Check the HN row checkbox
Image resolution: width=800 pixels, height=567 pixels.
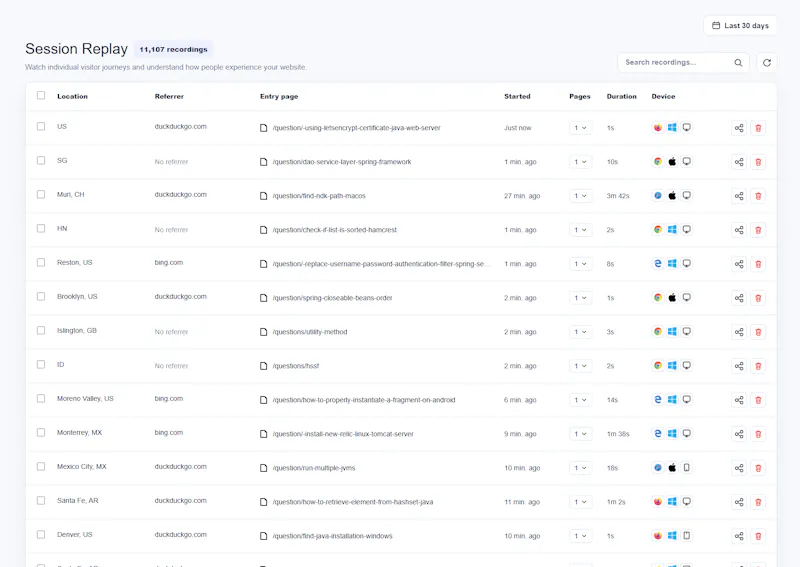point(41,228)
